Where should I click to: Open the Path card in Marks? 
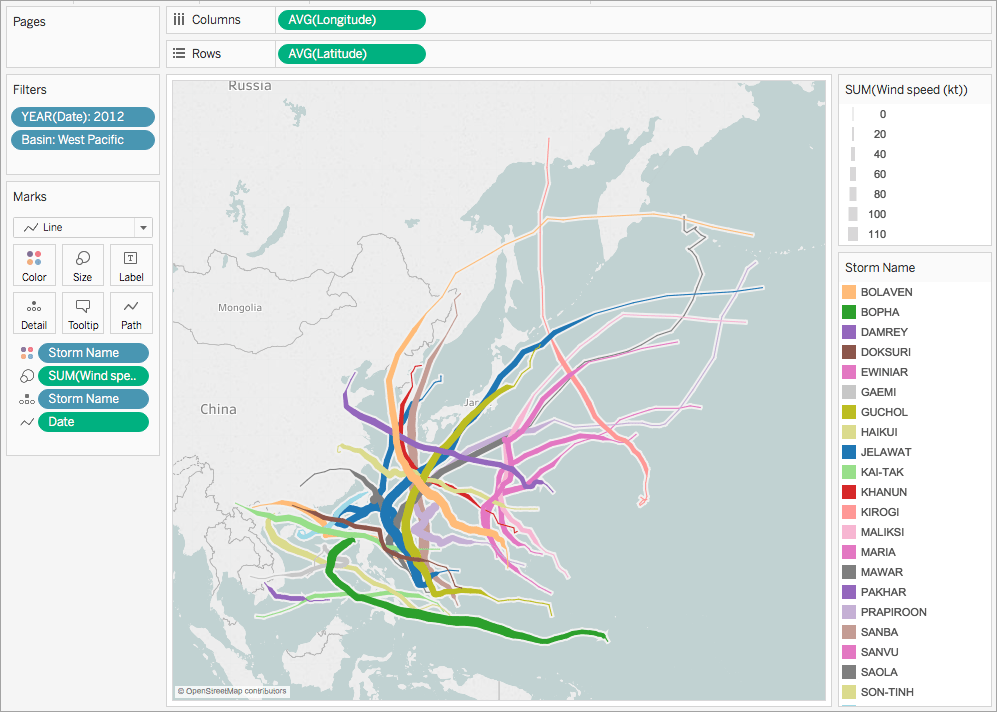[x=131, y=313]
